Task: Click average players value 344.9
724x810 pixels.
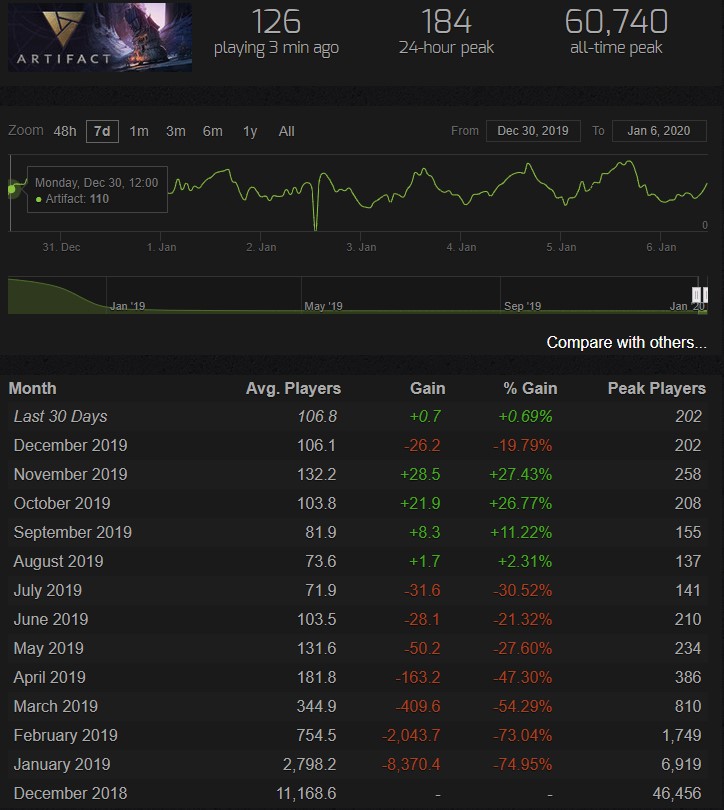Action: (317, 706)
